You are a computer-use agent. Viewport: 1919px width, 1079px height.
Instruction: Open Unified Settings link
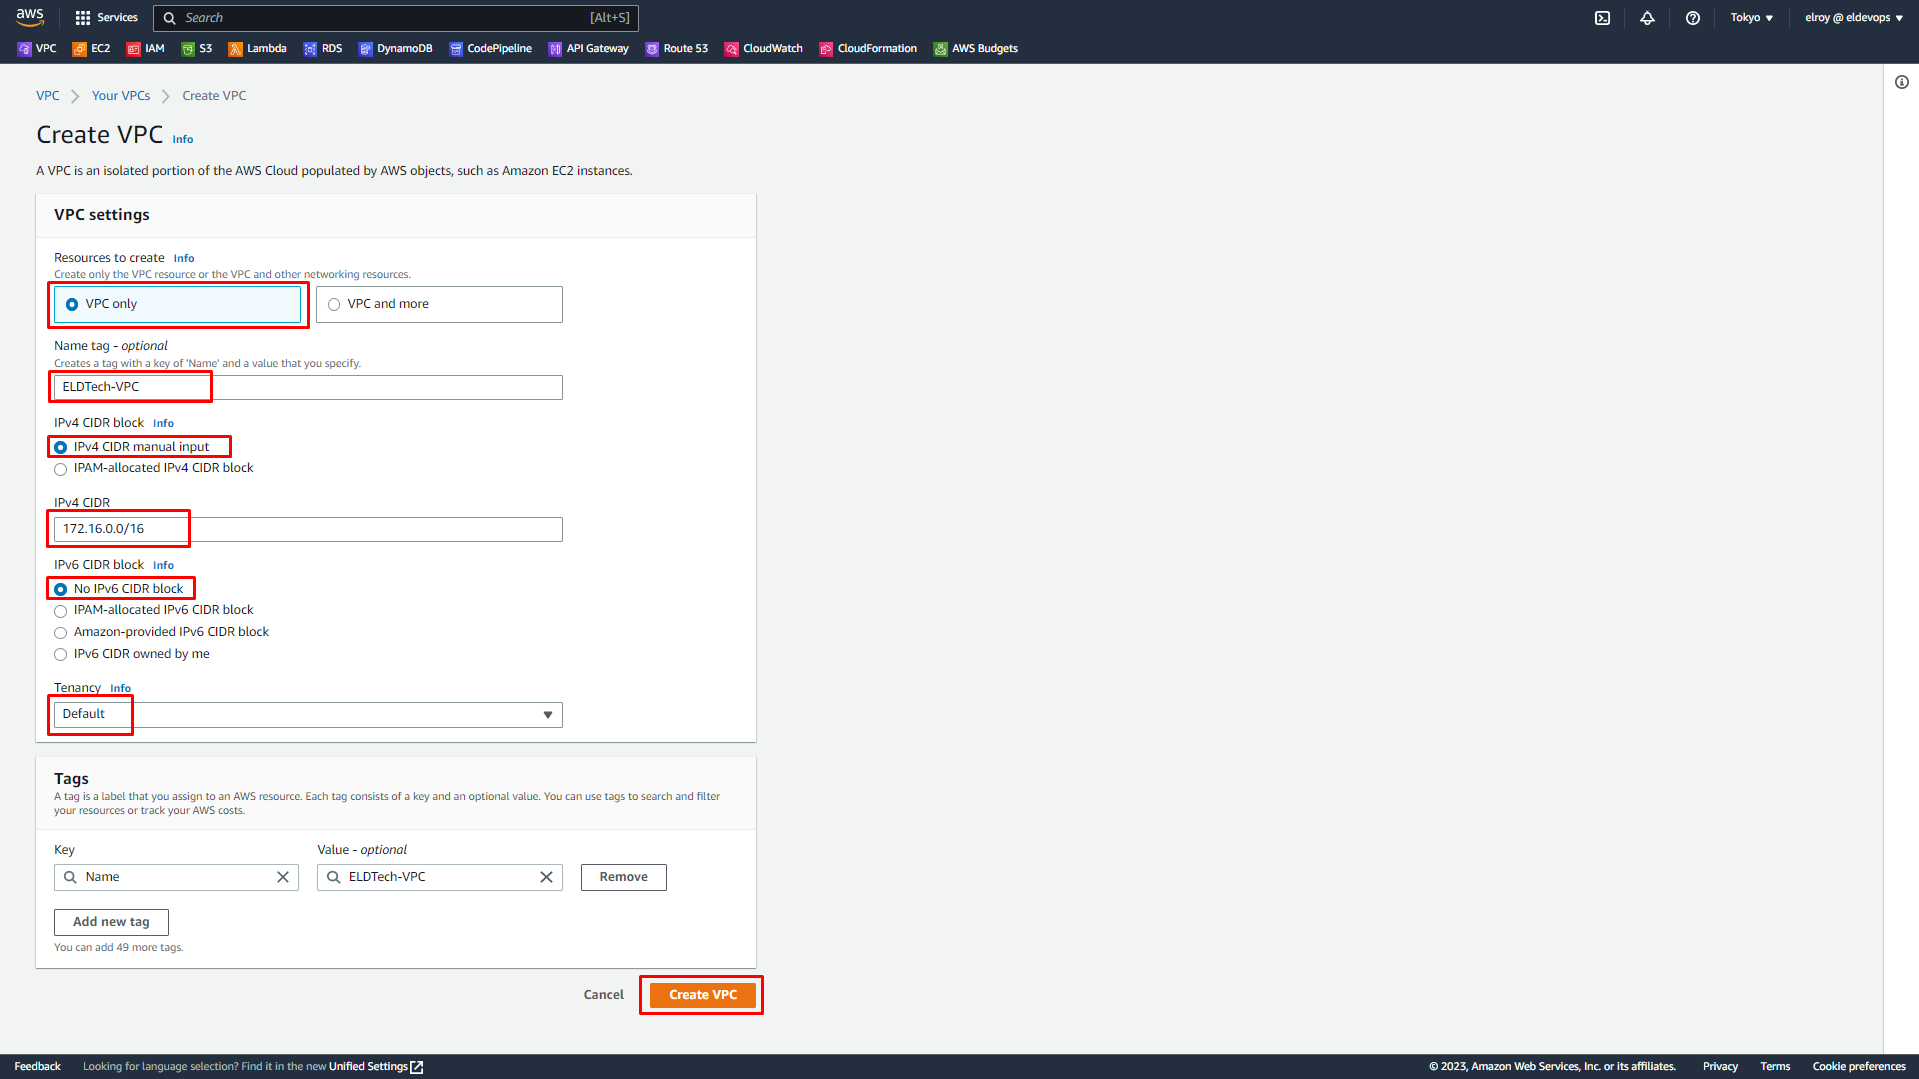pyautogui.click(x=376, y=1067)
